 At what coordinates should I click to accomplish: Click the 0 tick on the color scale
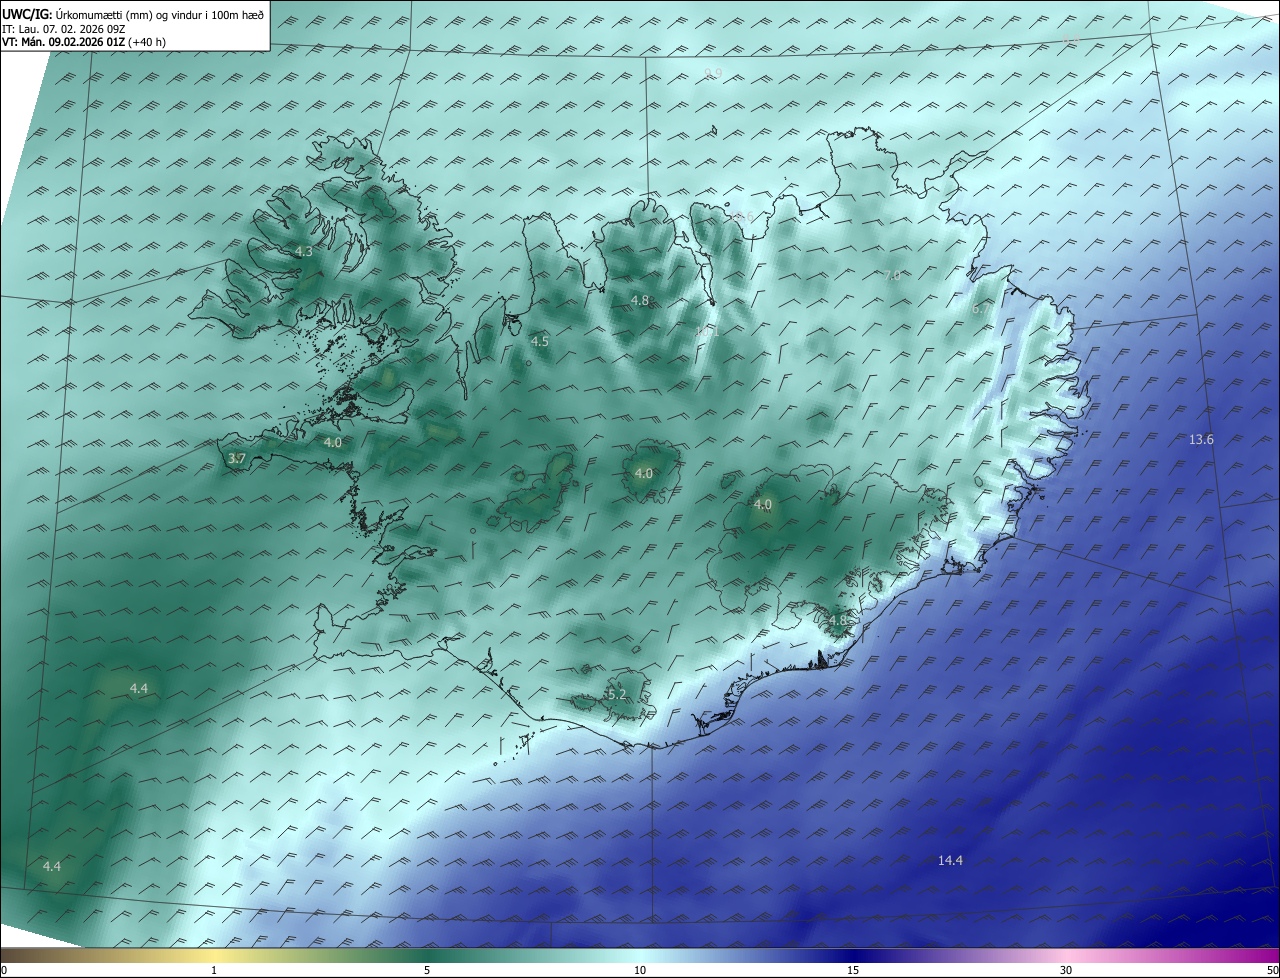[4, 970]
